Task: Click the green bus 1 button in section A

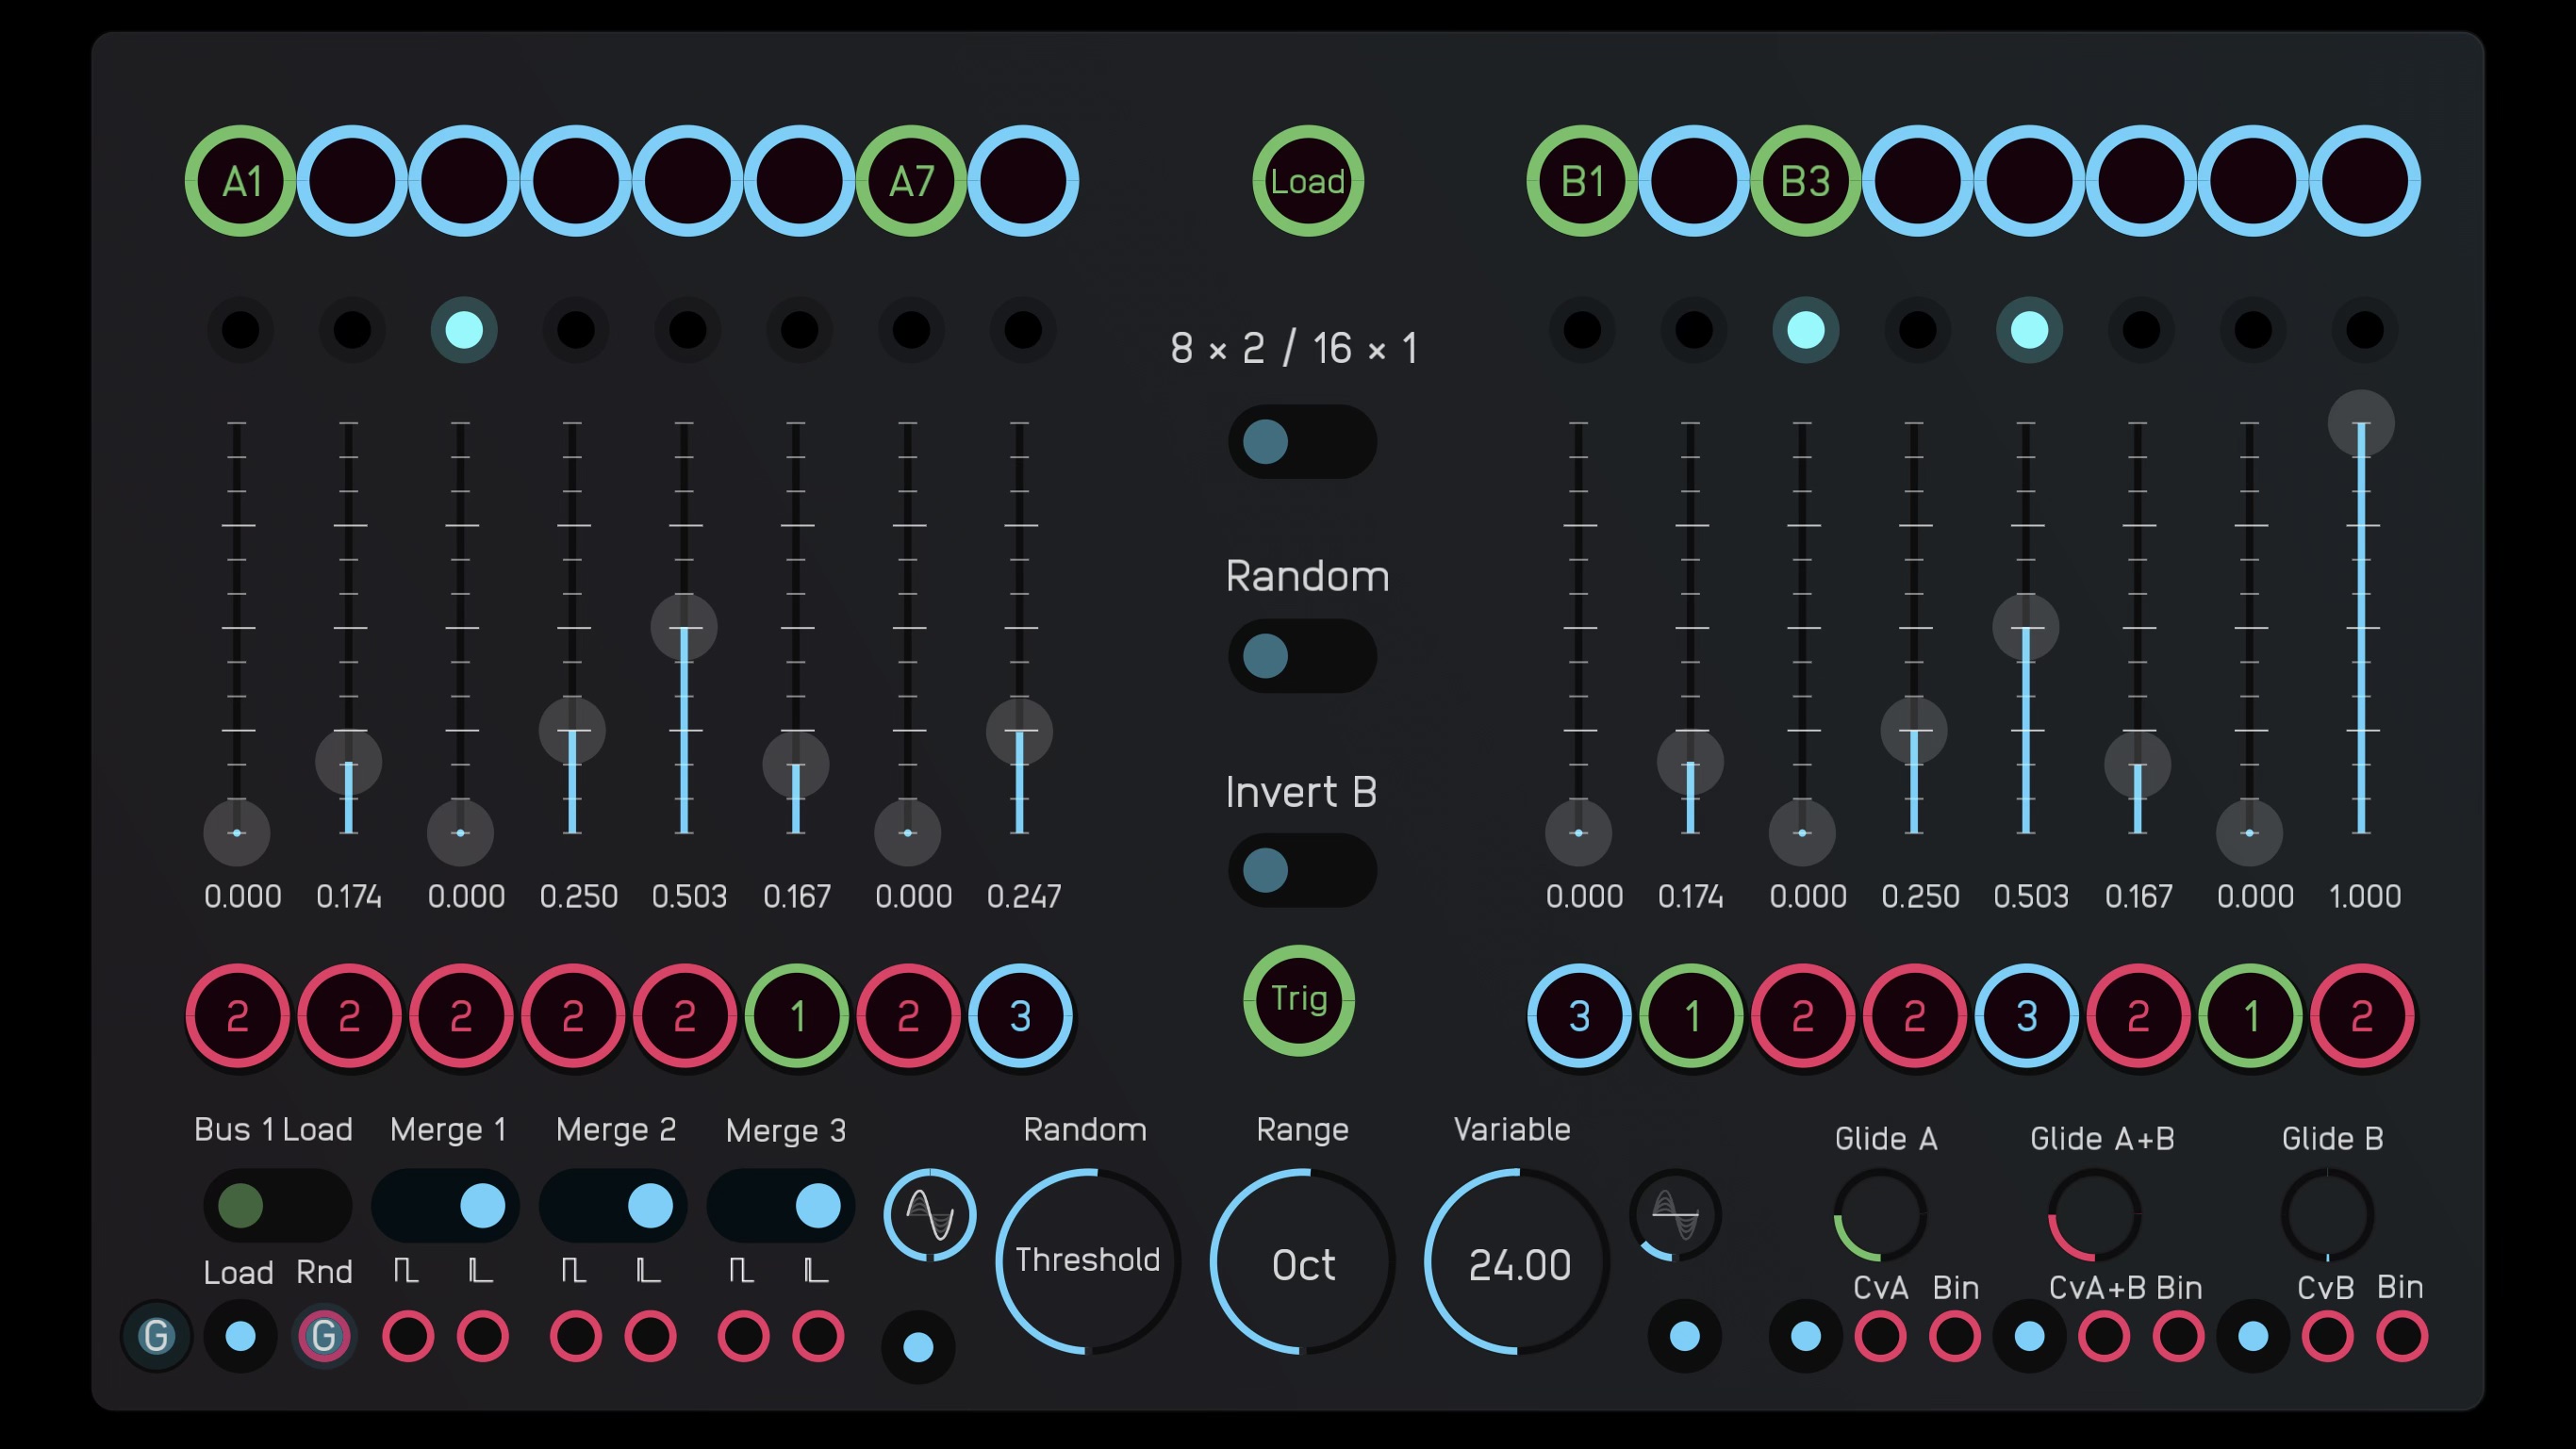Action: (x=797, y=1016)
